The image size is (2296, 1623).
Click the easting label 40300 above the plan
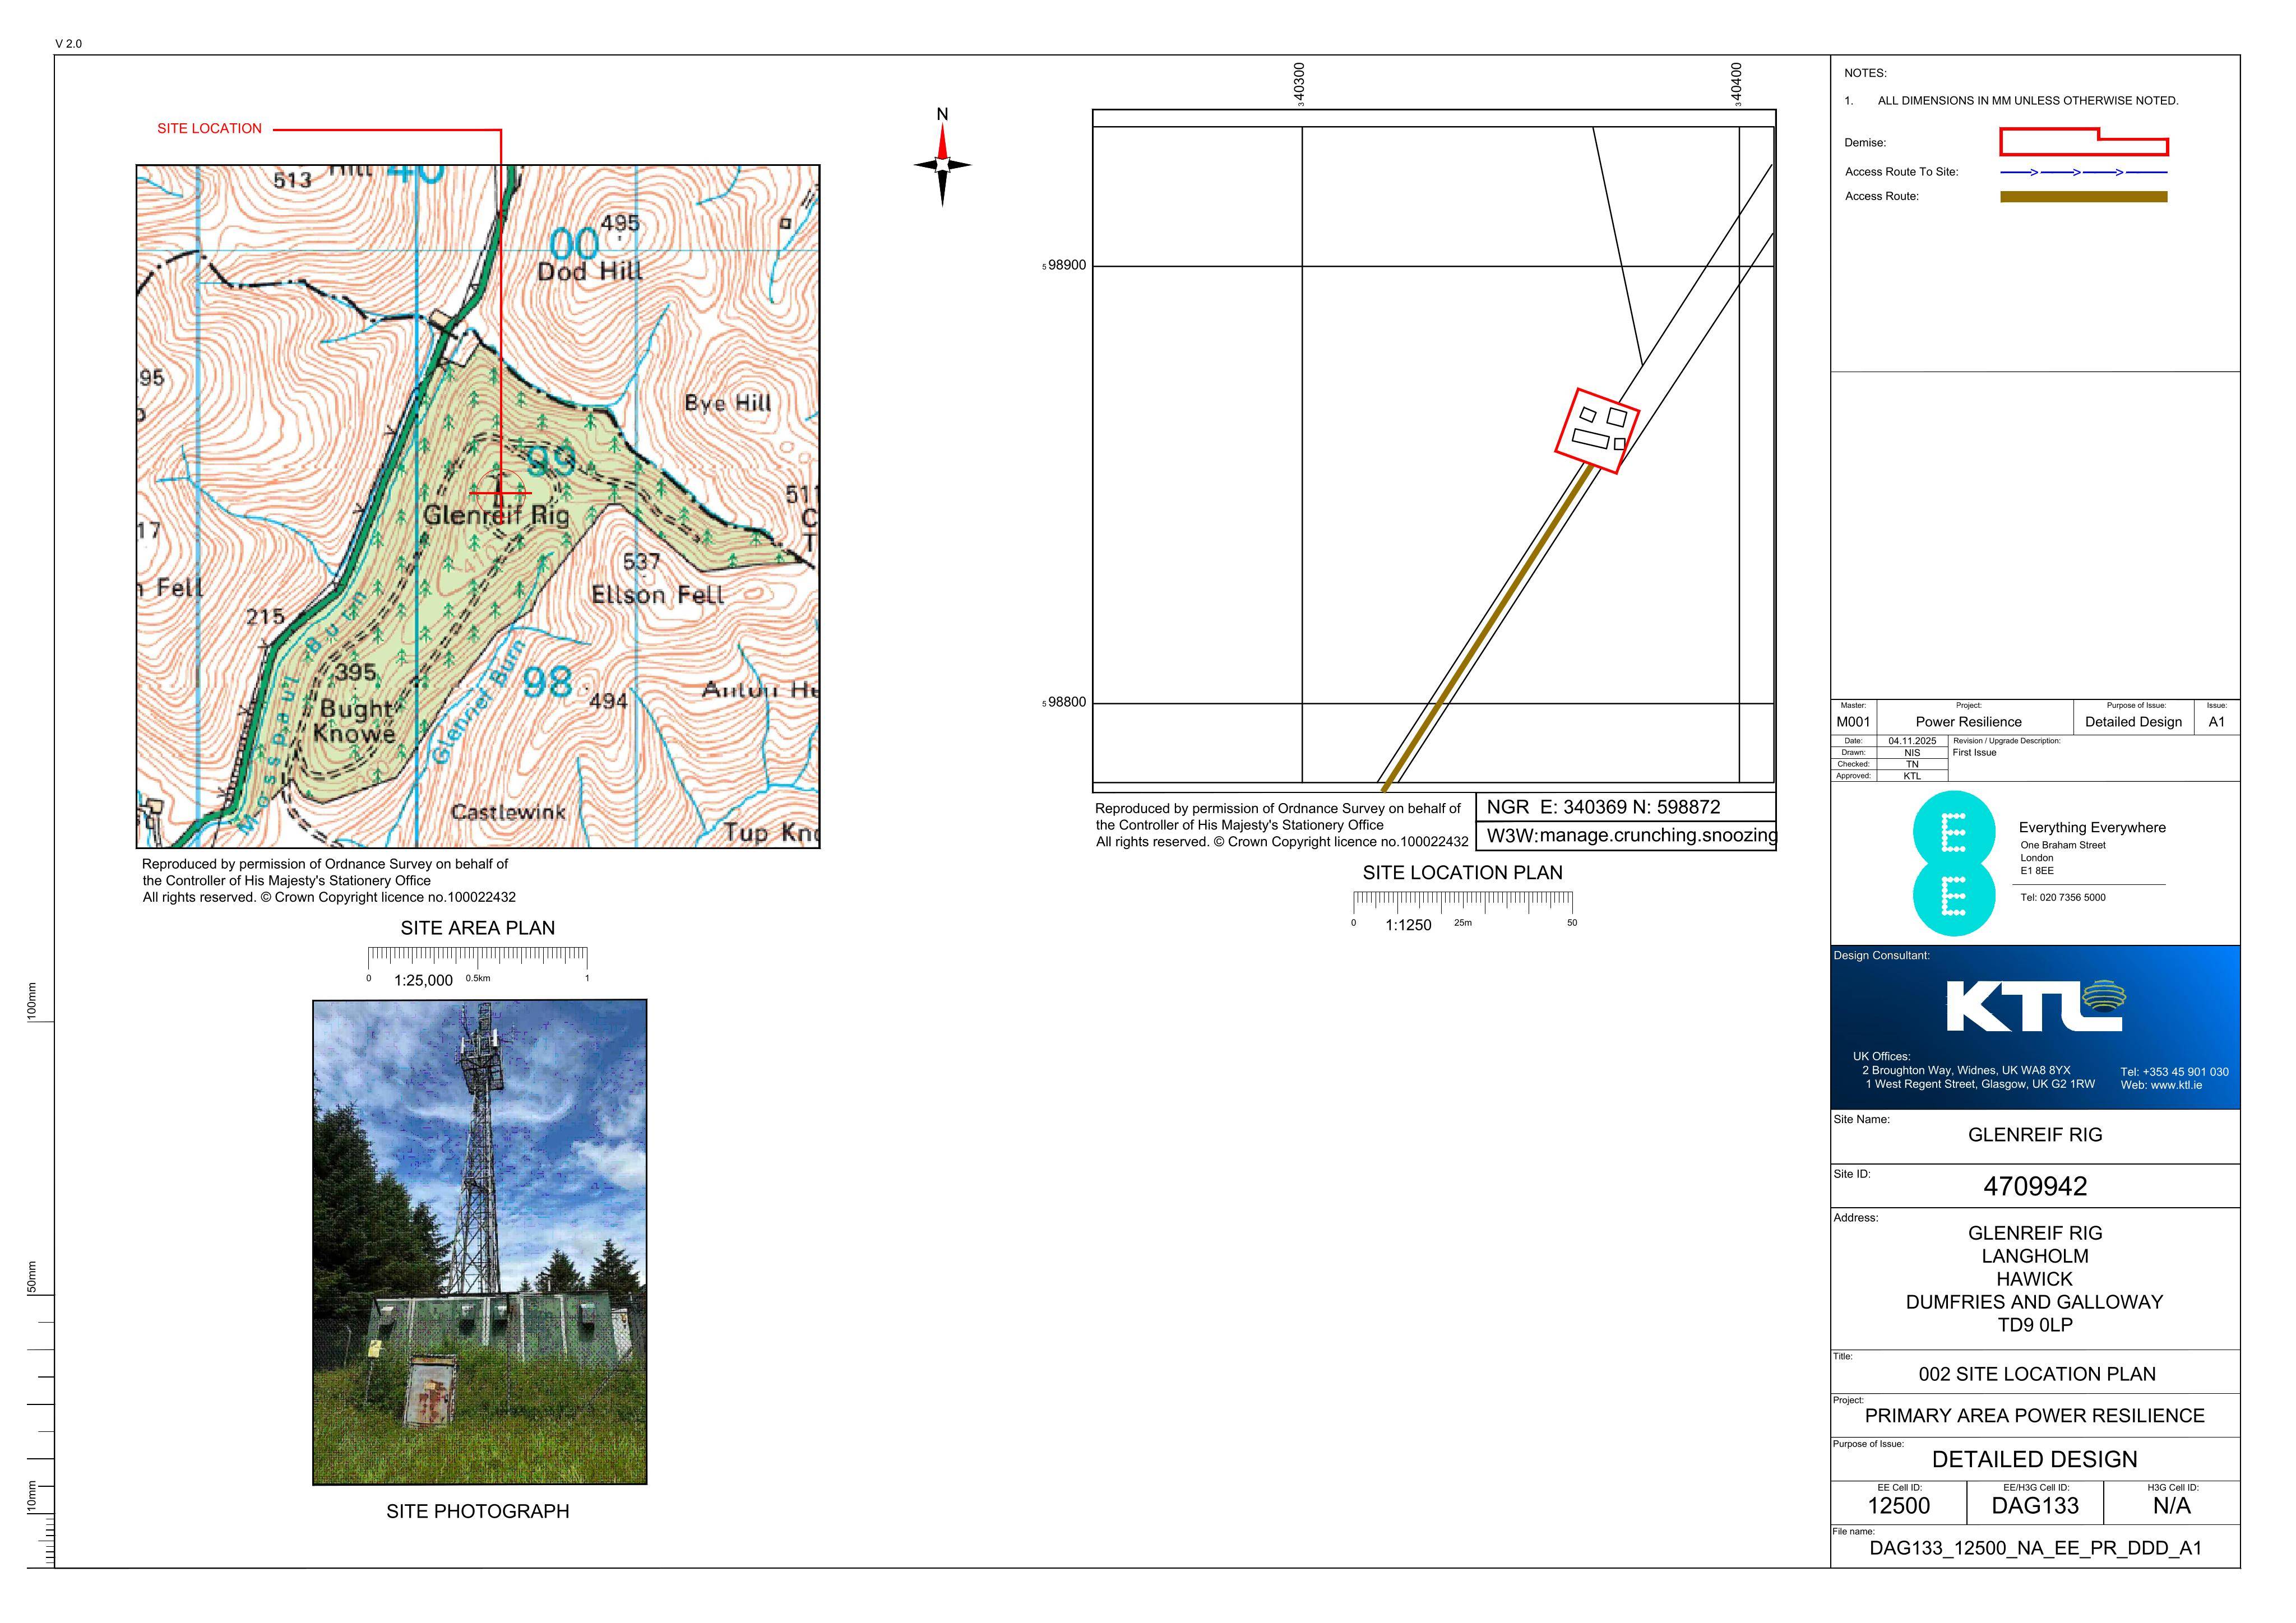pyautogui.click(x=1299, y=84)
